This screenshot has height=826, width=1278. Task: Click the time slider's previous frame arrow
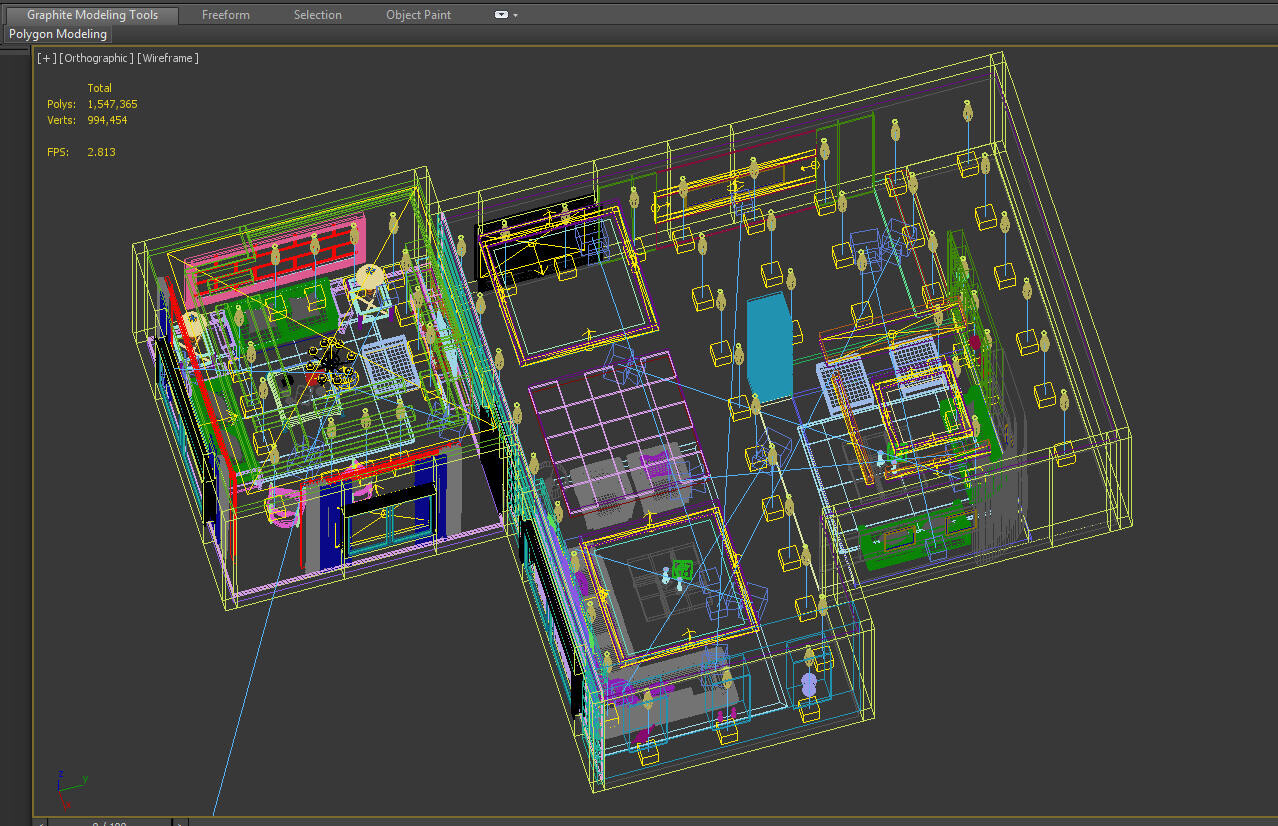[40, 822]
